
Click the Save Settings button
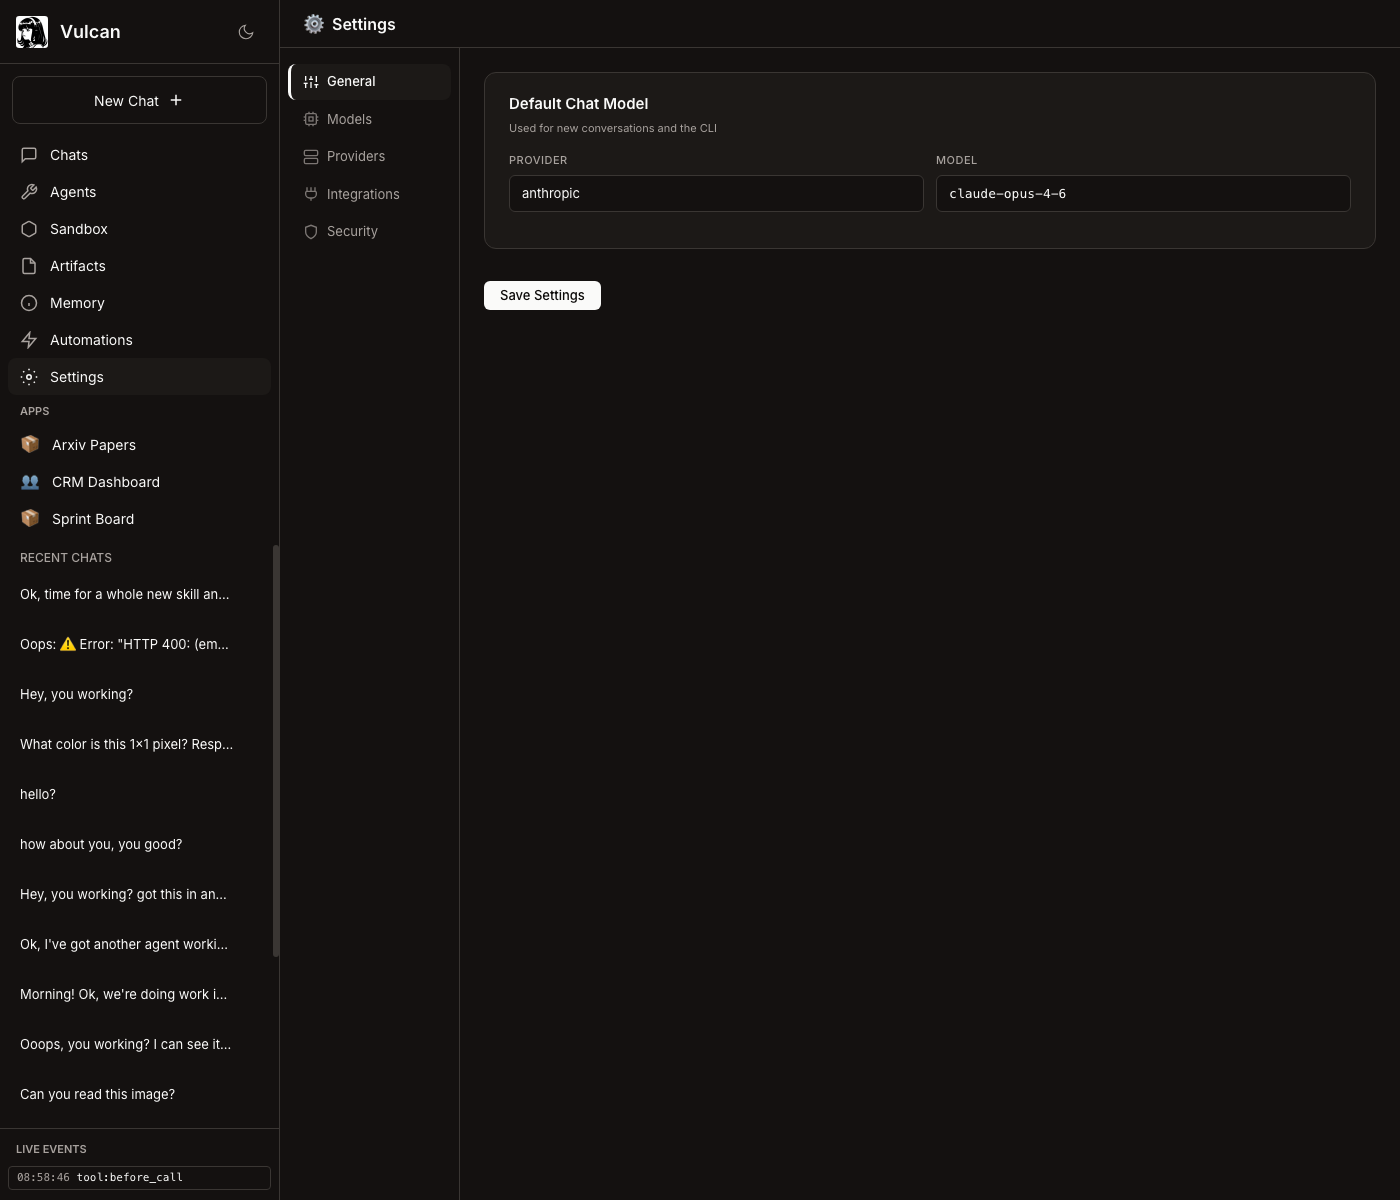click(542, 295)
